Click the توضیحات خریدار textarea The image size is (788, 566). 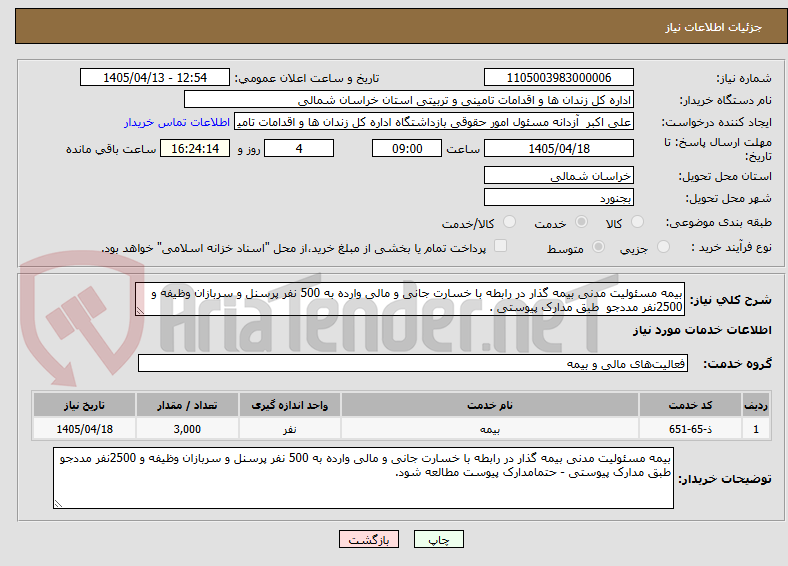(x=363, y=478)
